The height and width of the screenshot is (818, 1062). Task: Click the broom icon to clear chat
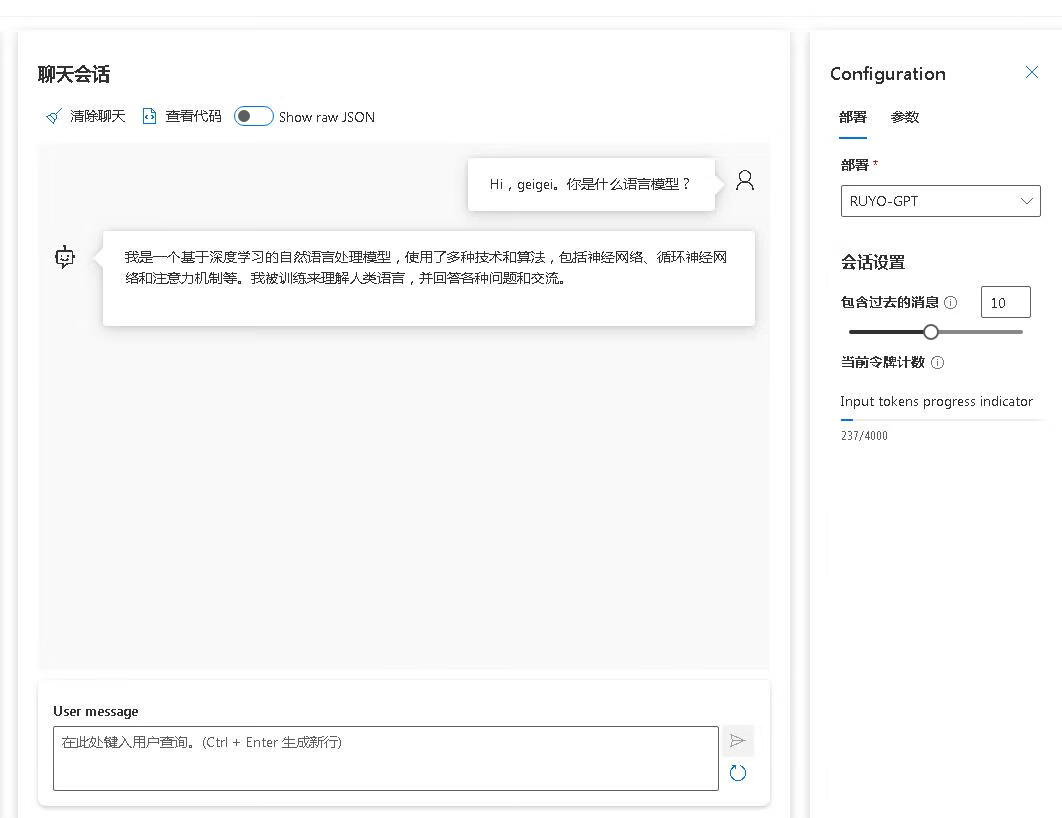point(54,117)
